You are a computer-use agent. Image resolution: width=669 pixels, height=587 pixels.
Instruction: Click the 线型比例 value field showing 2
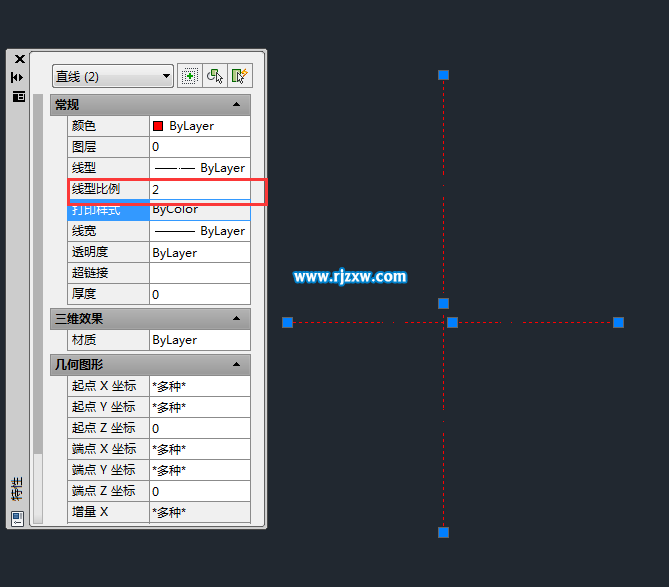(x=200, y=189)
